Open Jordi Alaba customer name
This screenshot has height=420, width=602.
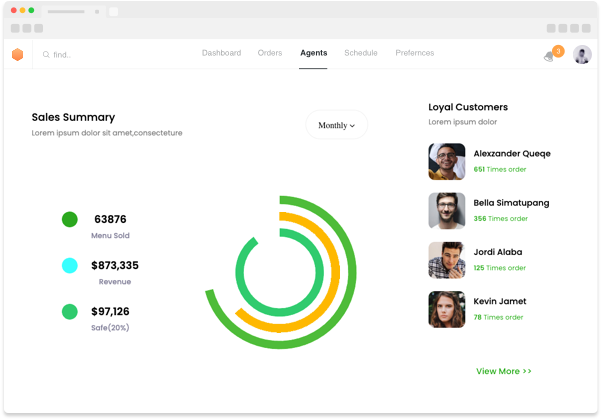pos(498,252)
